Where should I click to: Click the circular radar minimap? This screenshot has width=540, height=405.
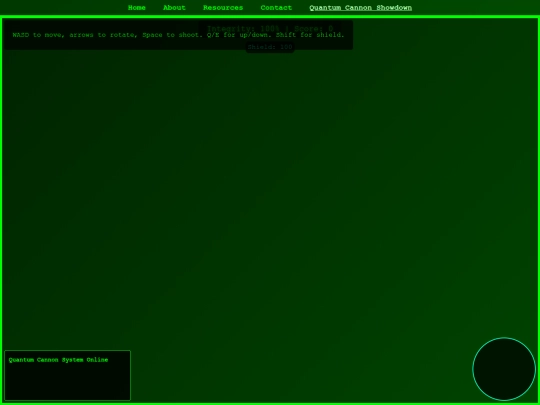pos(504,369)
